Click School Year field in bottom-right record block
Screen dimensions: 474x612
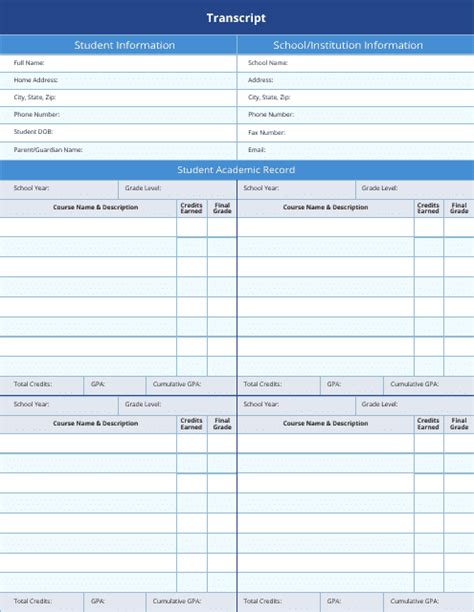(296, 405)
